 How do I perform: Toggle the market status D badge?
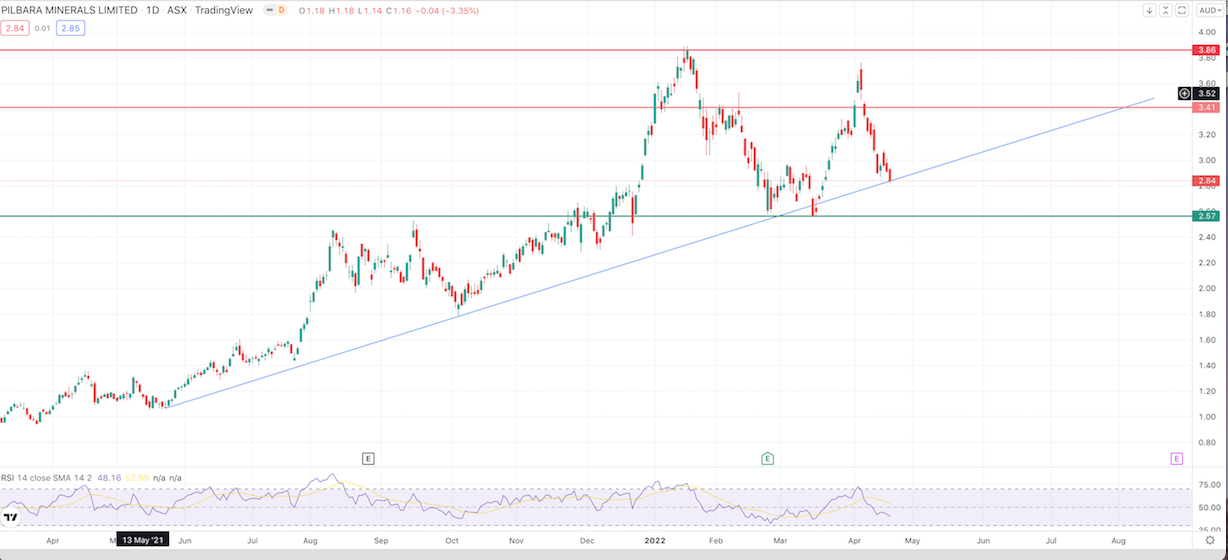(x=281, y=10)
